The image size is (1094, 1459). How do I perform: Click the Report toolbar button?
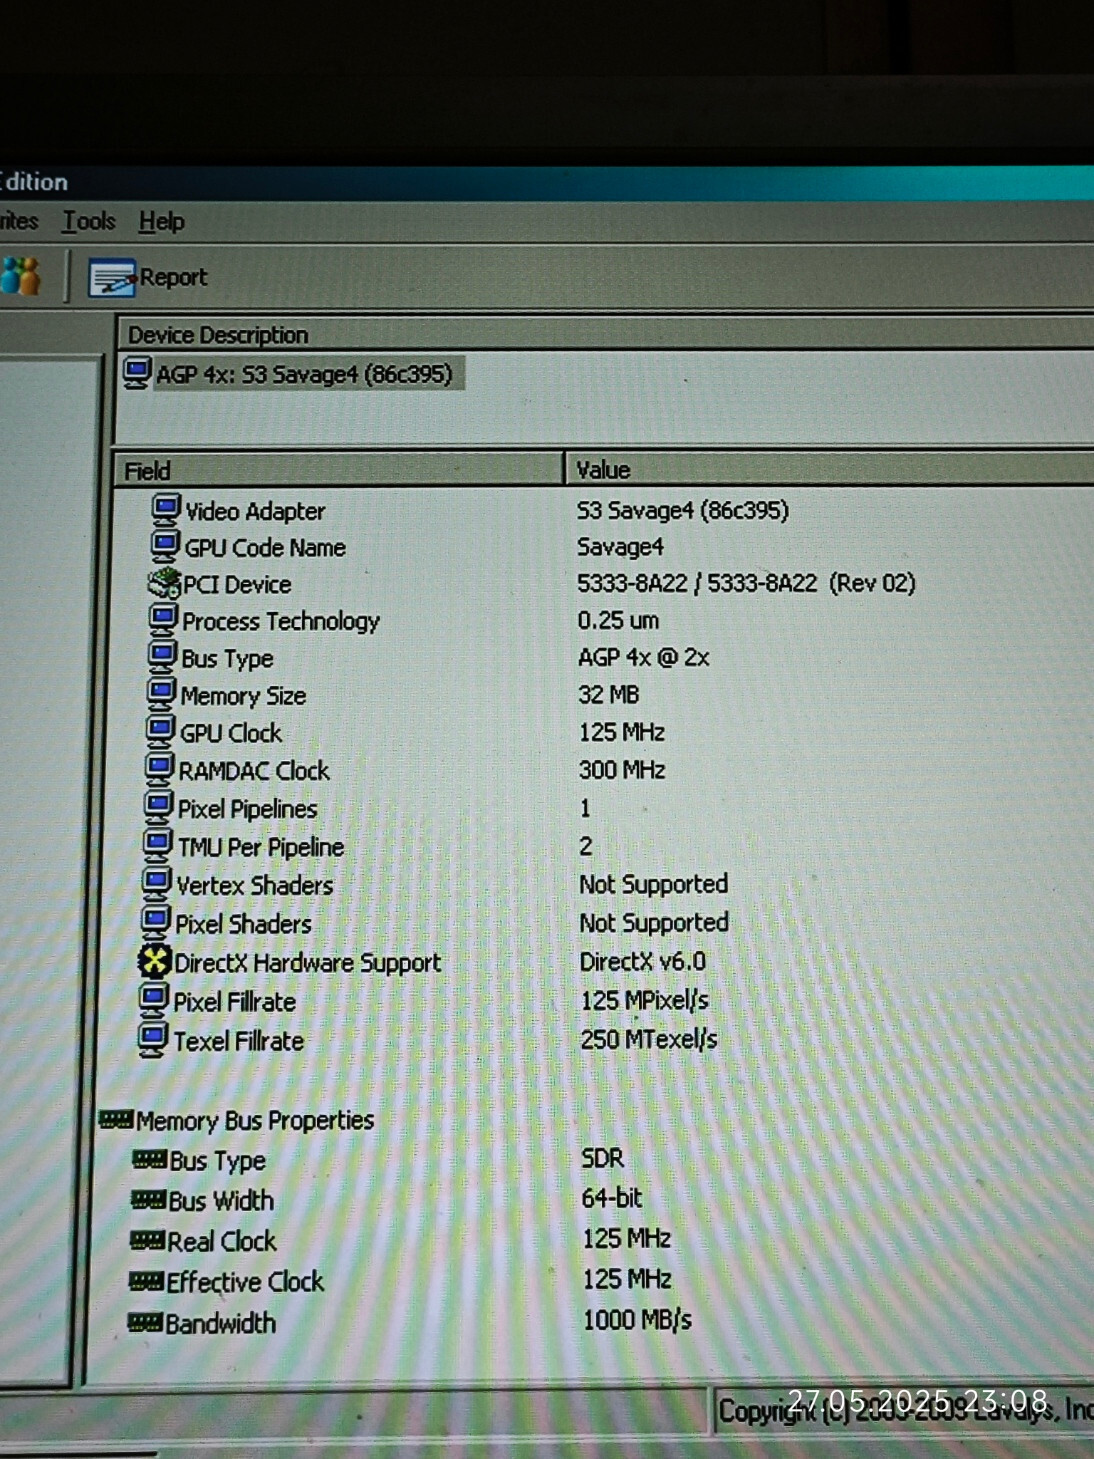[x=148, y=277]
